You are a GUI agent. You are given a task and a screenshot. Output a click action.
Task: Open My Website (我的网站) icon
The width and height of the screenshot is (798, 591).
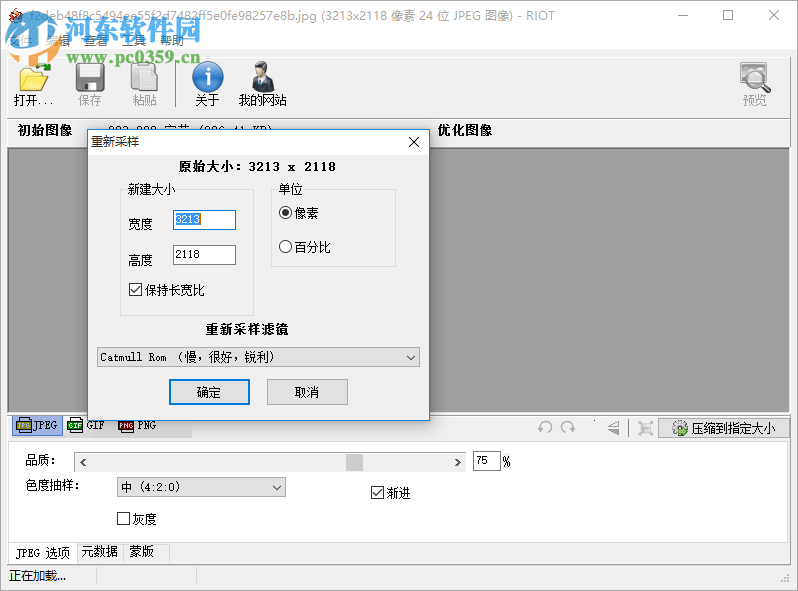pyautogui.click(x=263, y=77)
